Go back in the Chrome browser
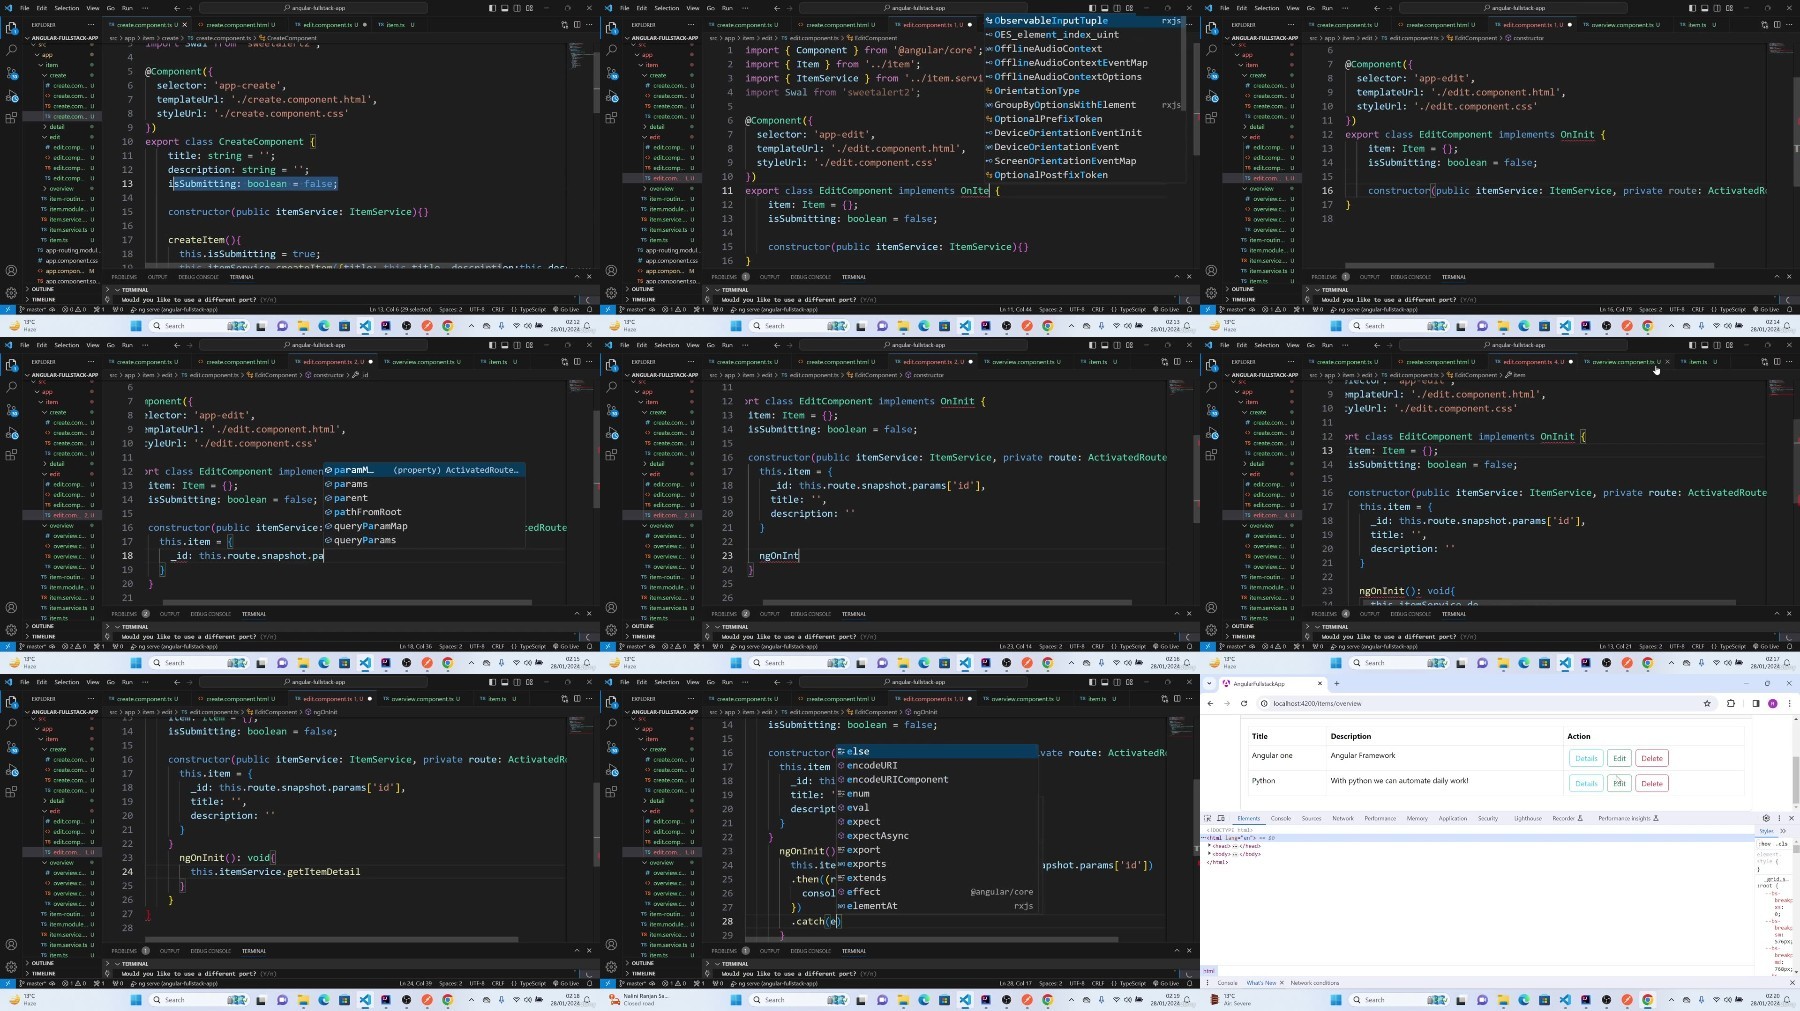The height and width of the screenshot is (1011, 1800). (1211, 703)
